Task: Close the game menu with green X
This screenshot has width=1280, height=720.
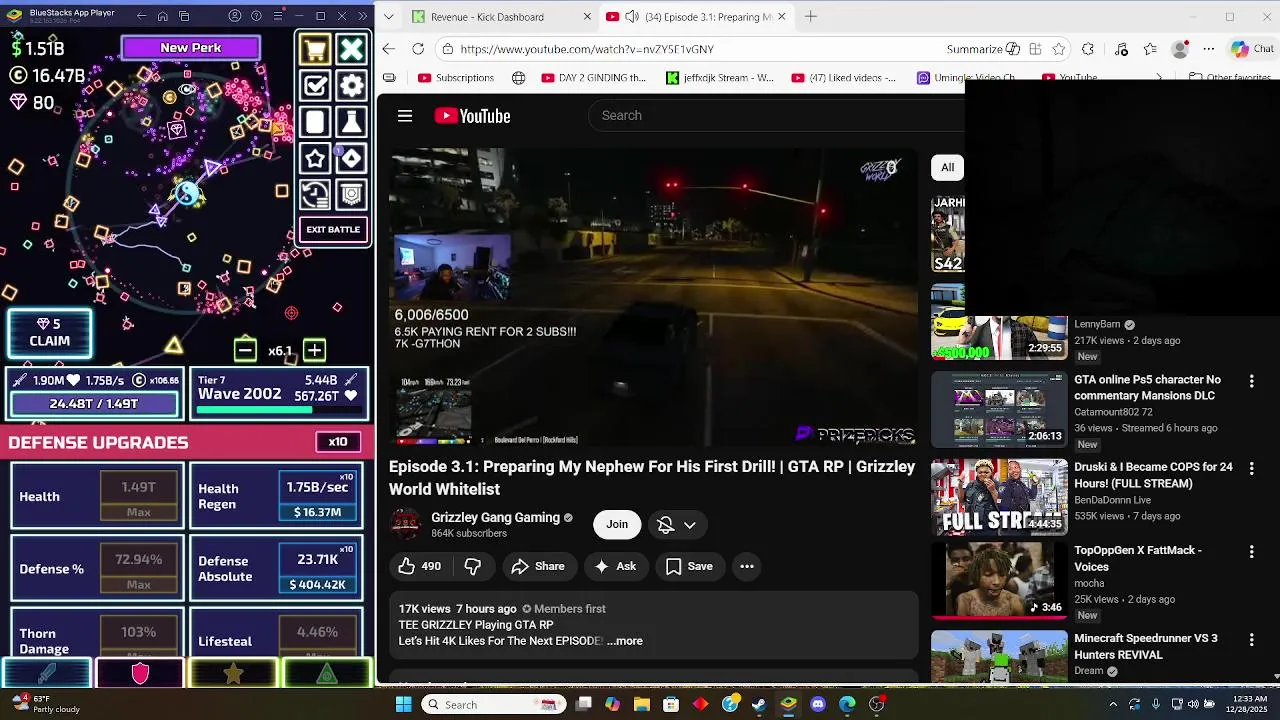Action: [352, 49]
